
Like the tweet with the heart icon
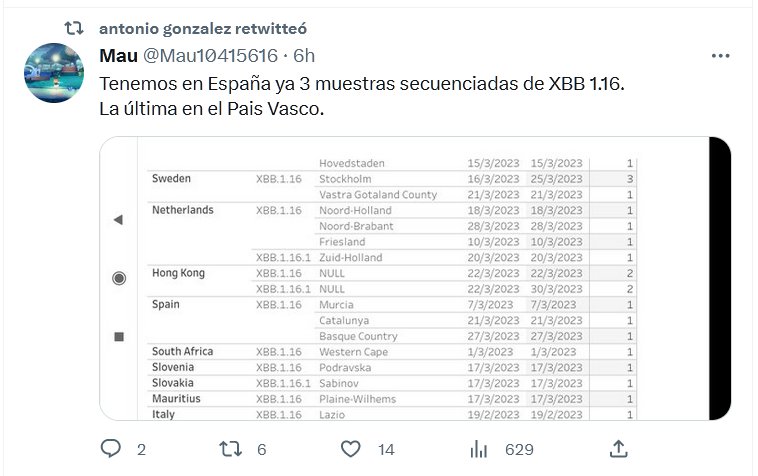tap(351, 449)
